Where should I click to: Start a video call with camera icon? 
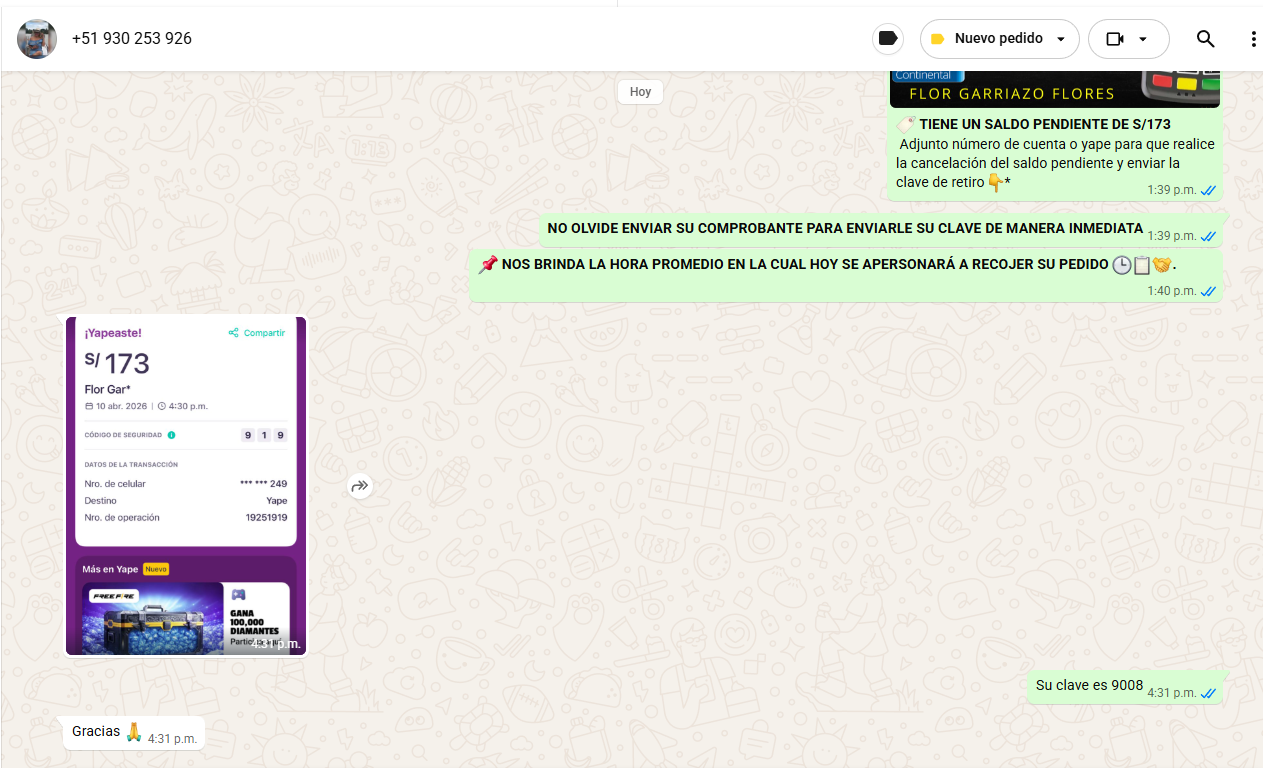1115,39
